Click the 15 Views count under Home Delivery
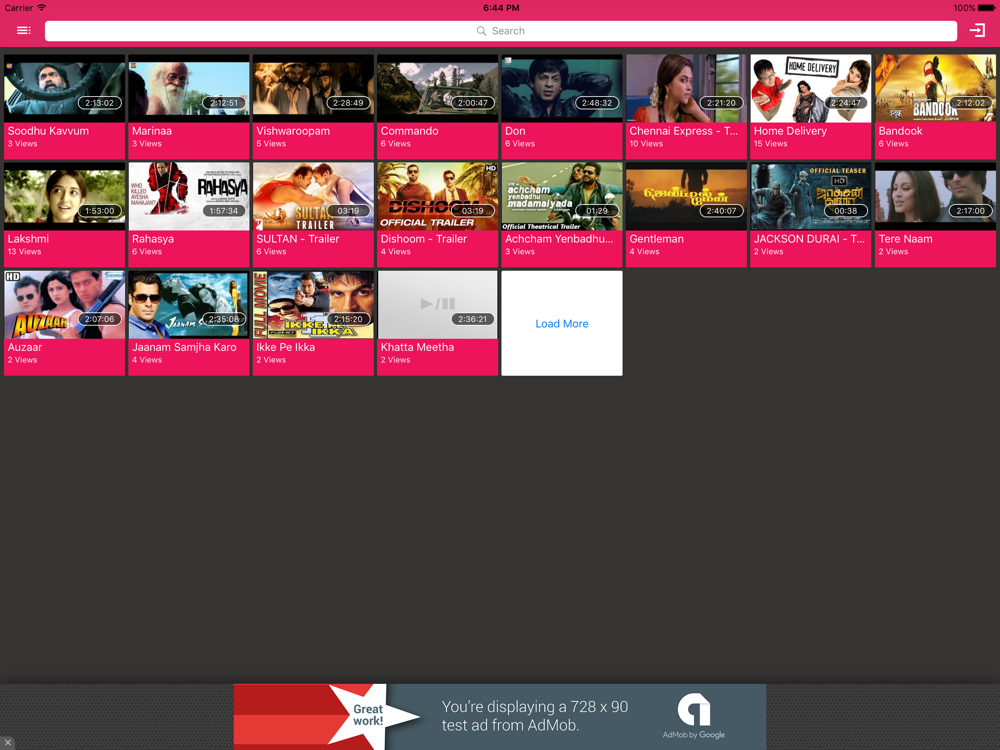The image size is (1000, 750). click(x=770, y=143)
